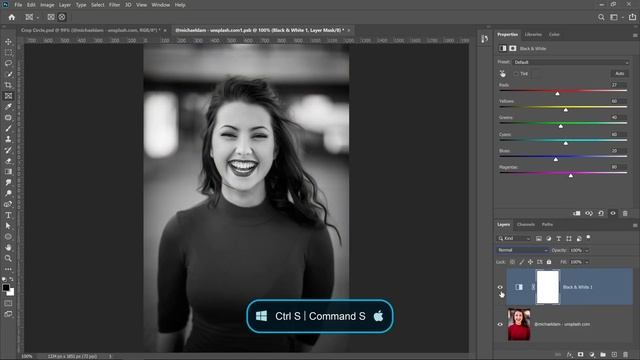Expand the Opacity slider arrow
Viewport: 640px width, 360px height.
pos(587,250)
